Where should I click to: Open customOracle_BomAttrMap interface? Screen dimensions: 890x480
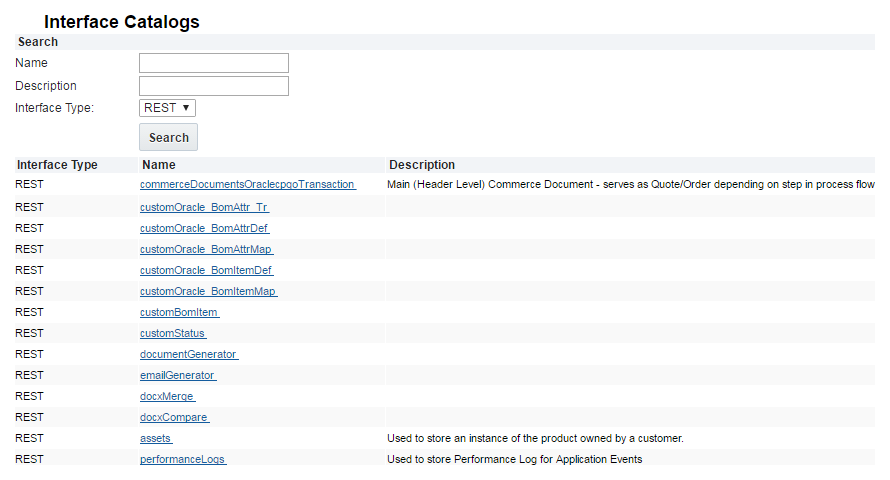click(x=206, y=249)
